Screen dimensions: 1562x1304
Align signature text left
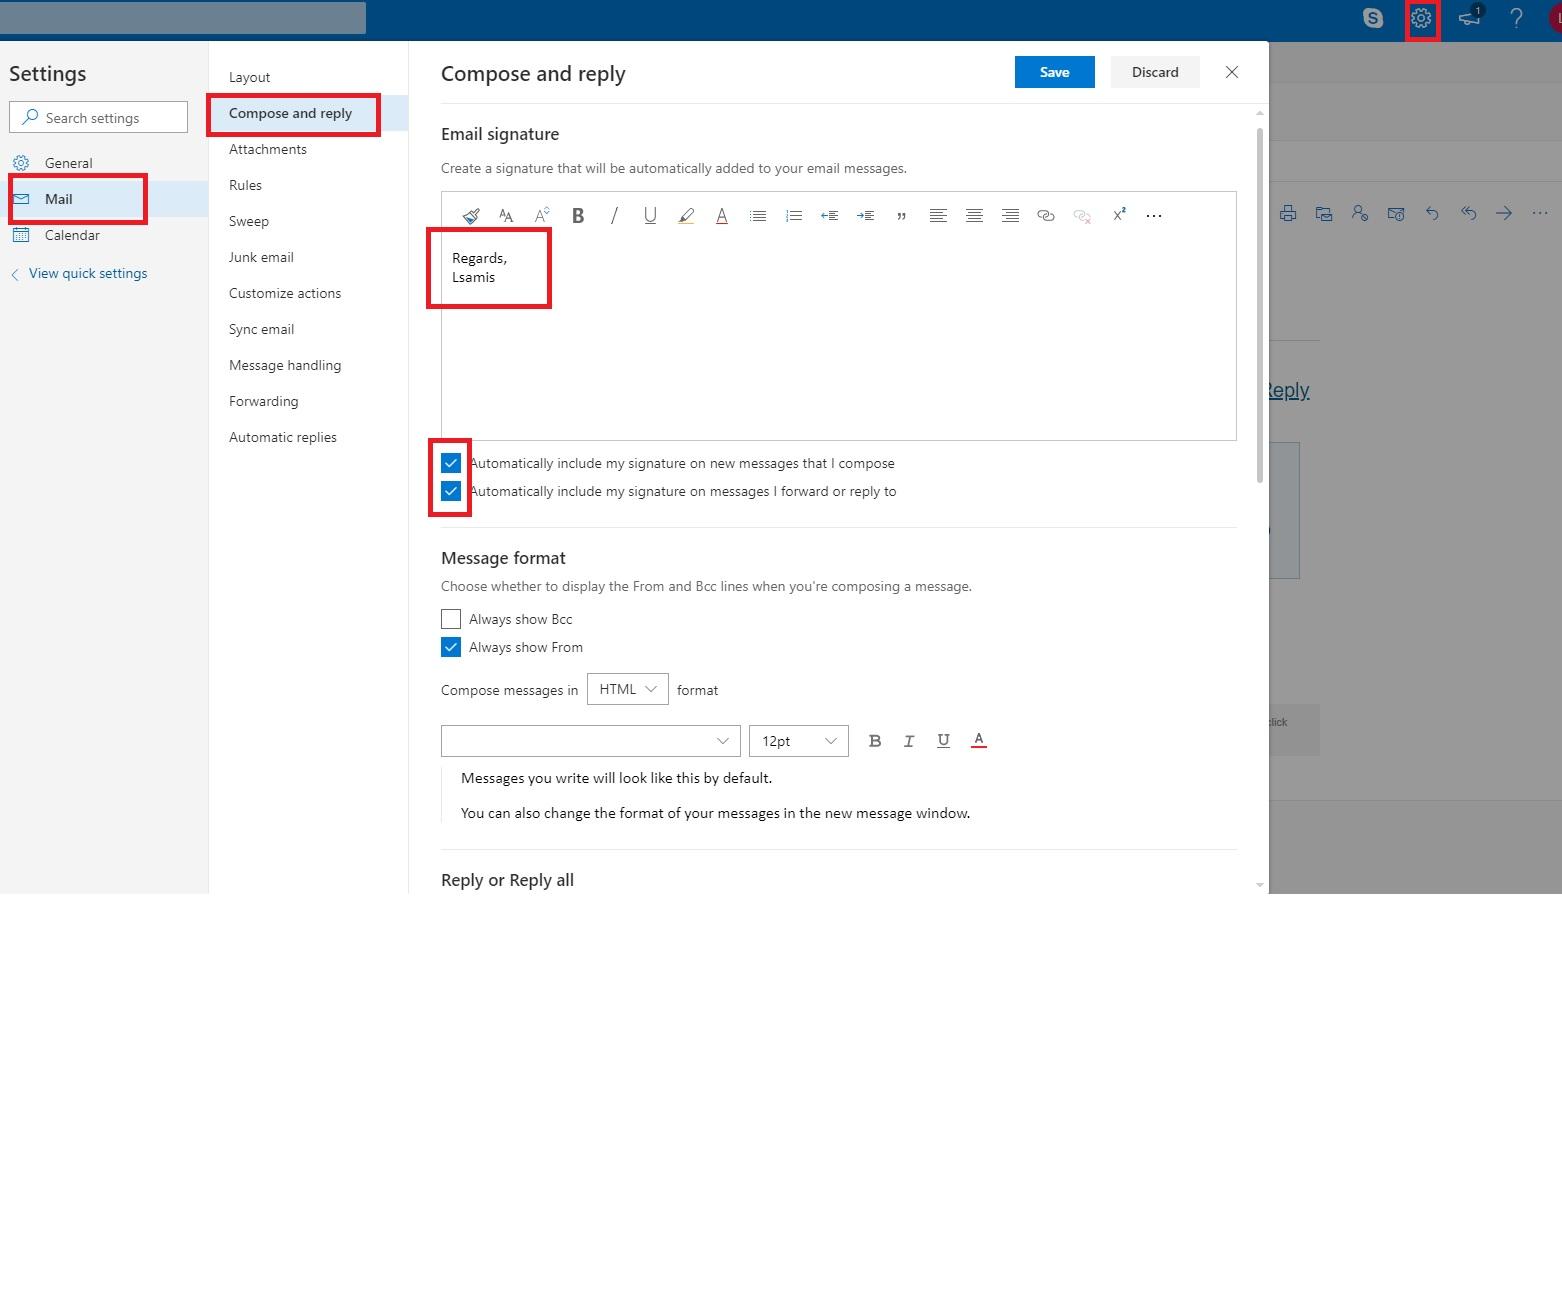[x=938, y=215]
